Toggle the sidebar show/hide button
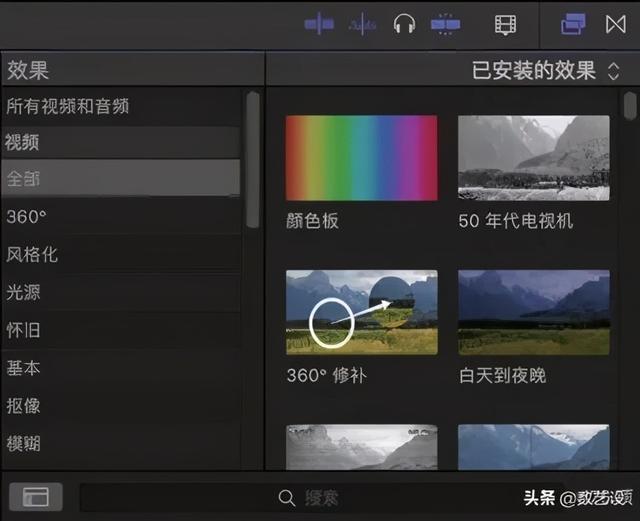 (36, 497)
